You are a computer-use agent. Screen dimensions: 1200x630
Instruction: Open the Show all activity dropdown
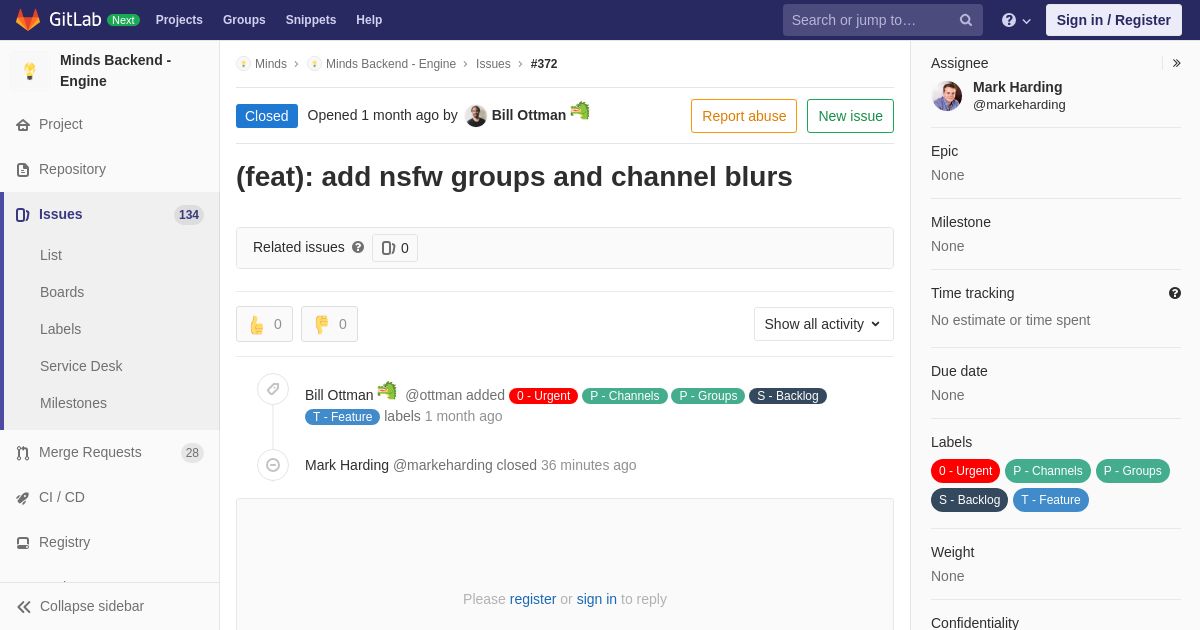(x=824, y=324)
